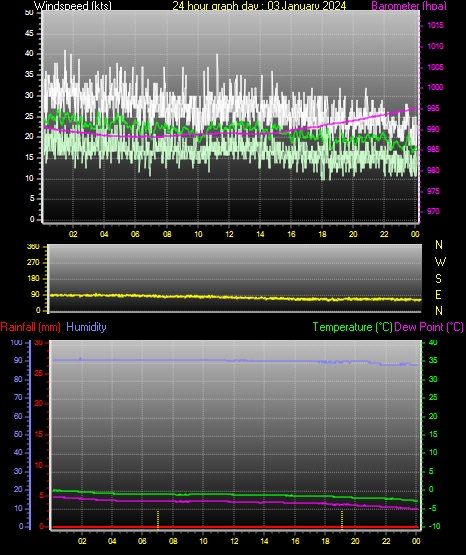Image resolution: width=466 pixels, height=555 pixels.
Task: Click the 22 hour tick on bottom chart
Action: tap(386, 541)
